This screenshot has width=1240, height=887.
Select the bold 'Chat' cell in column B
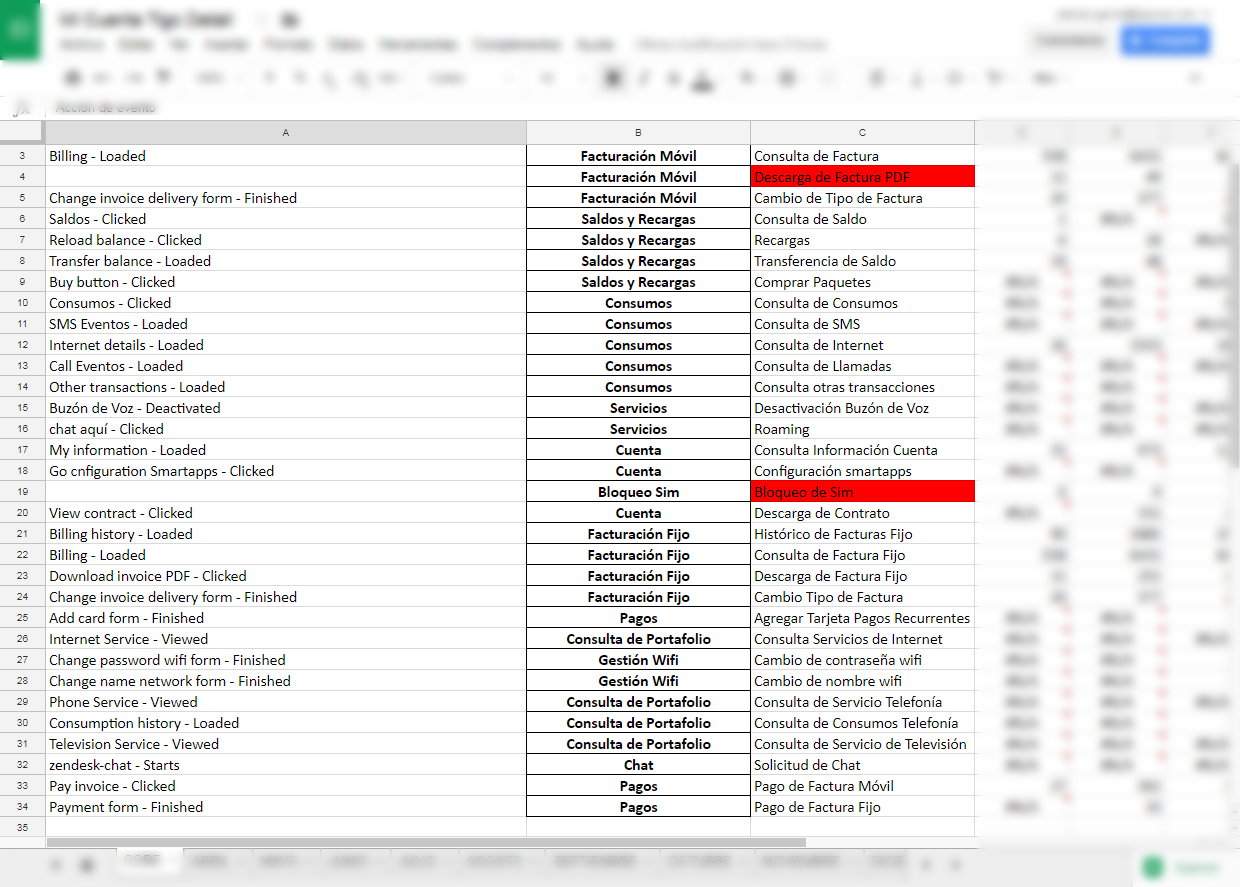tap(638, 765)
